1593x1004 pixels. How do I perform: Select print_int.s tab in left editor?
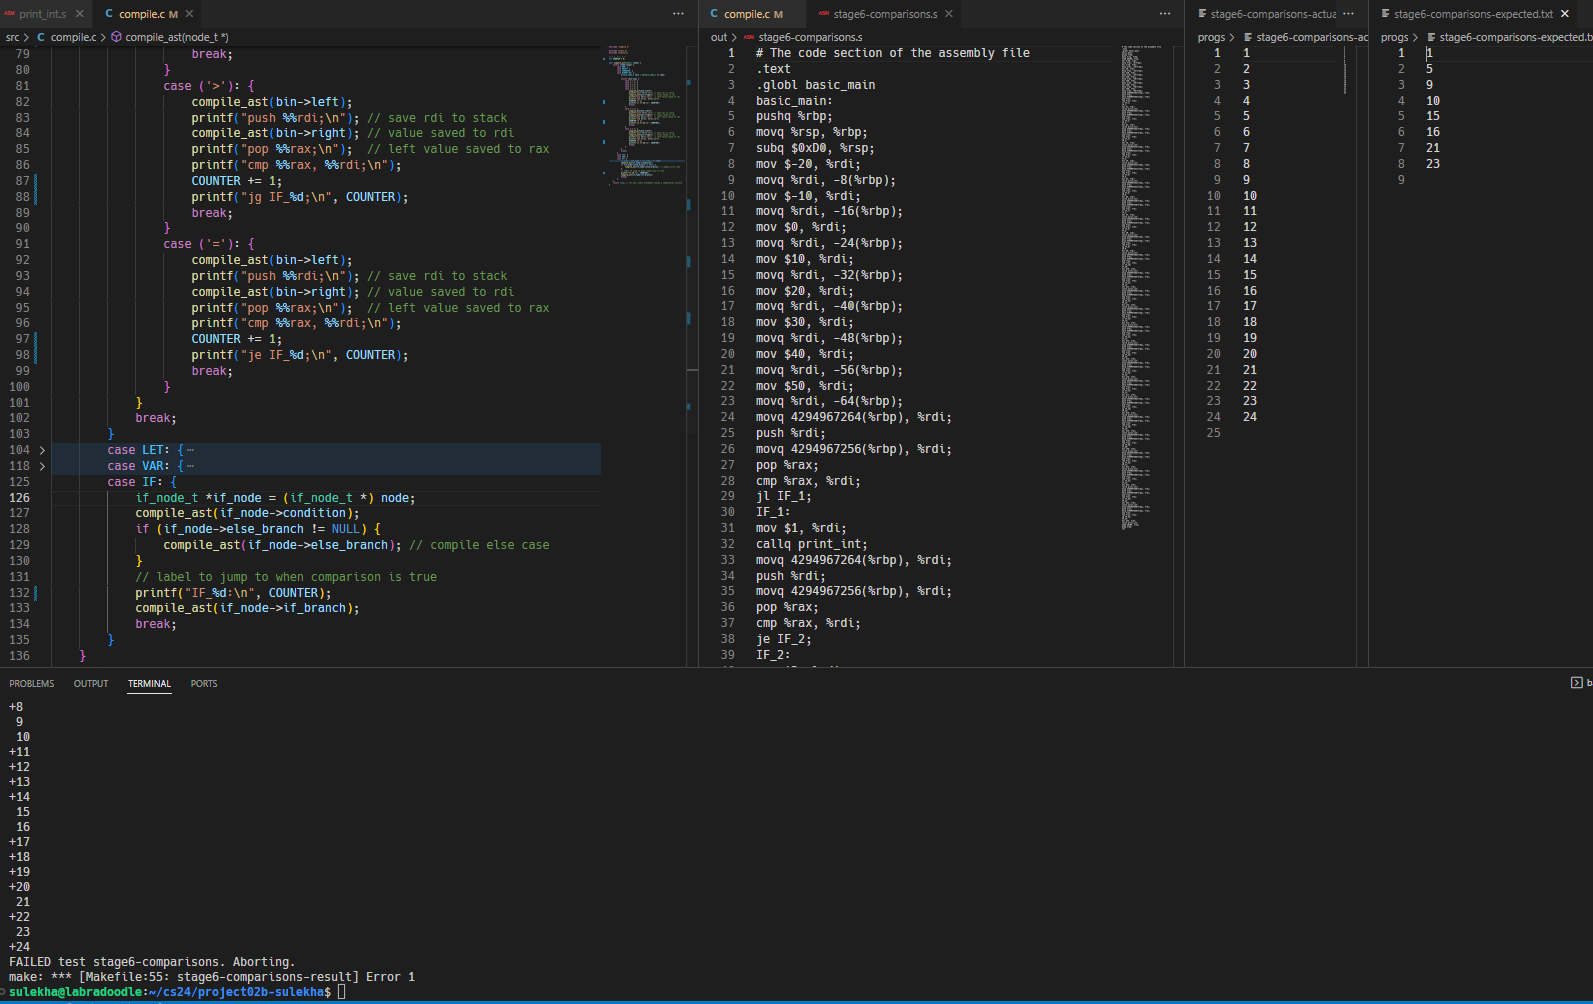point(42,14)
